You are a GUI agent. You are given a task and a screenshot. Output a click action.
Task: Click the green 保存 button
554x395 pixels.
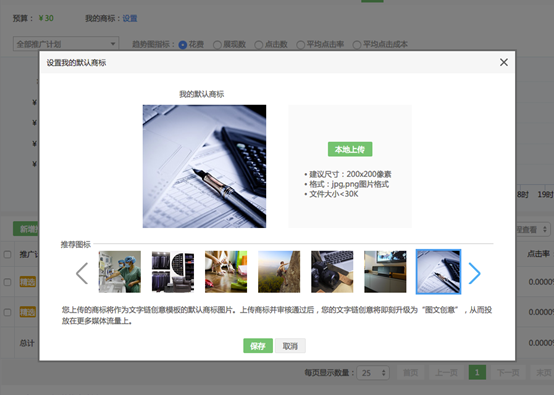click(x=258, y=346)
